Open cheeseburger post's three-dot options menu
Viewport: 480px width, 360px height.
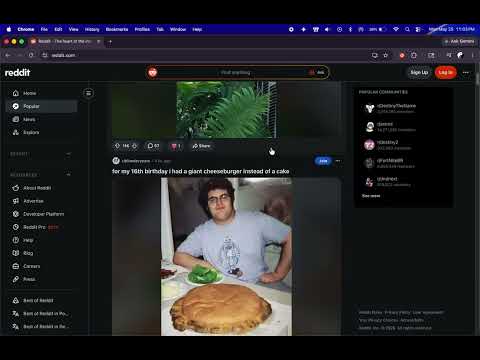338,161
